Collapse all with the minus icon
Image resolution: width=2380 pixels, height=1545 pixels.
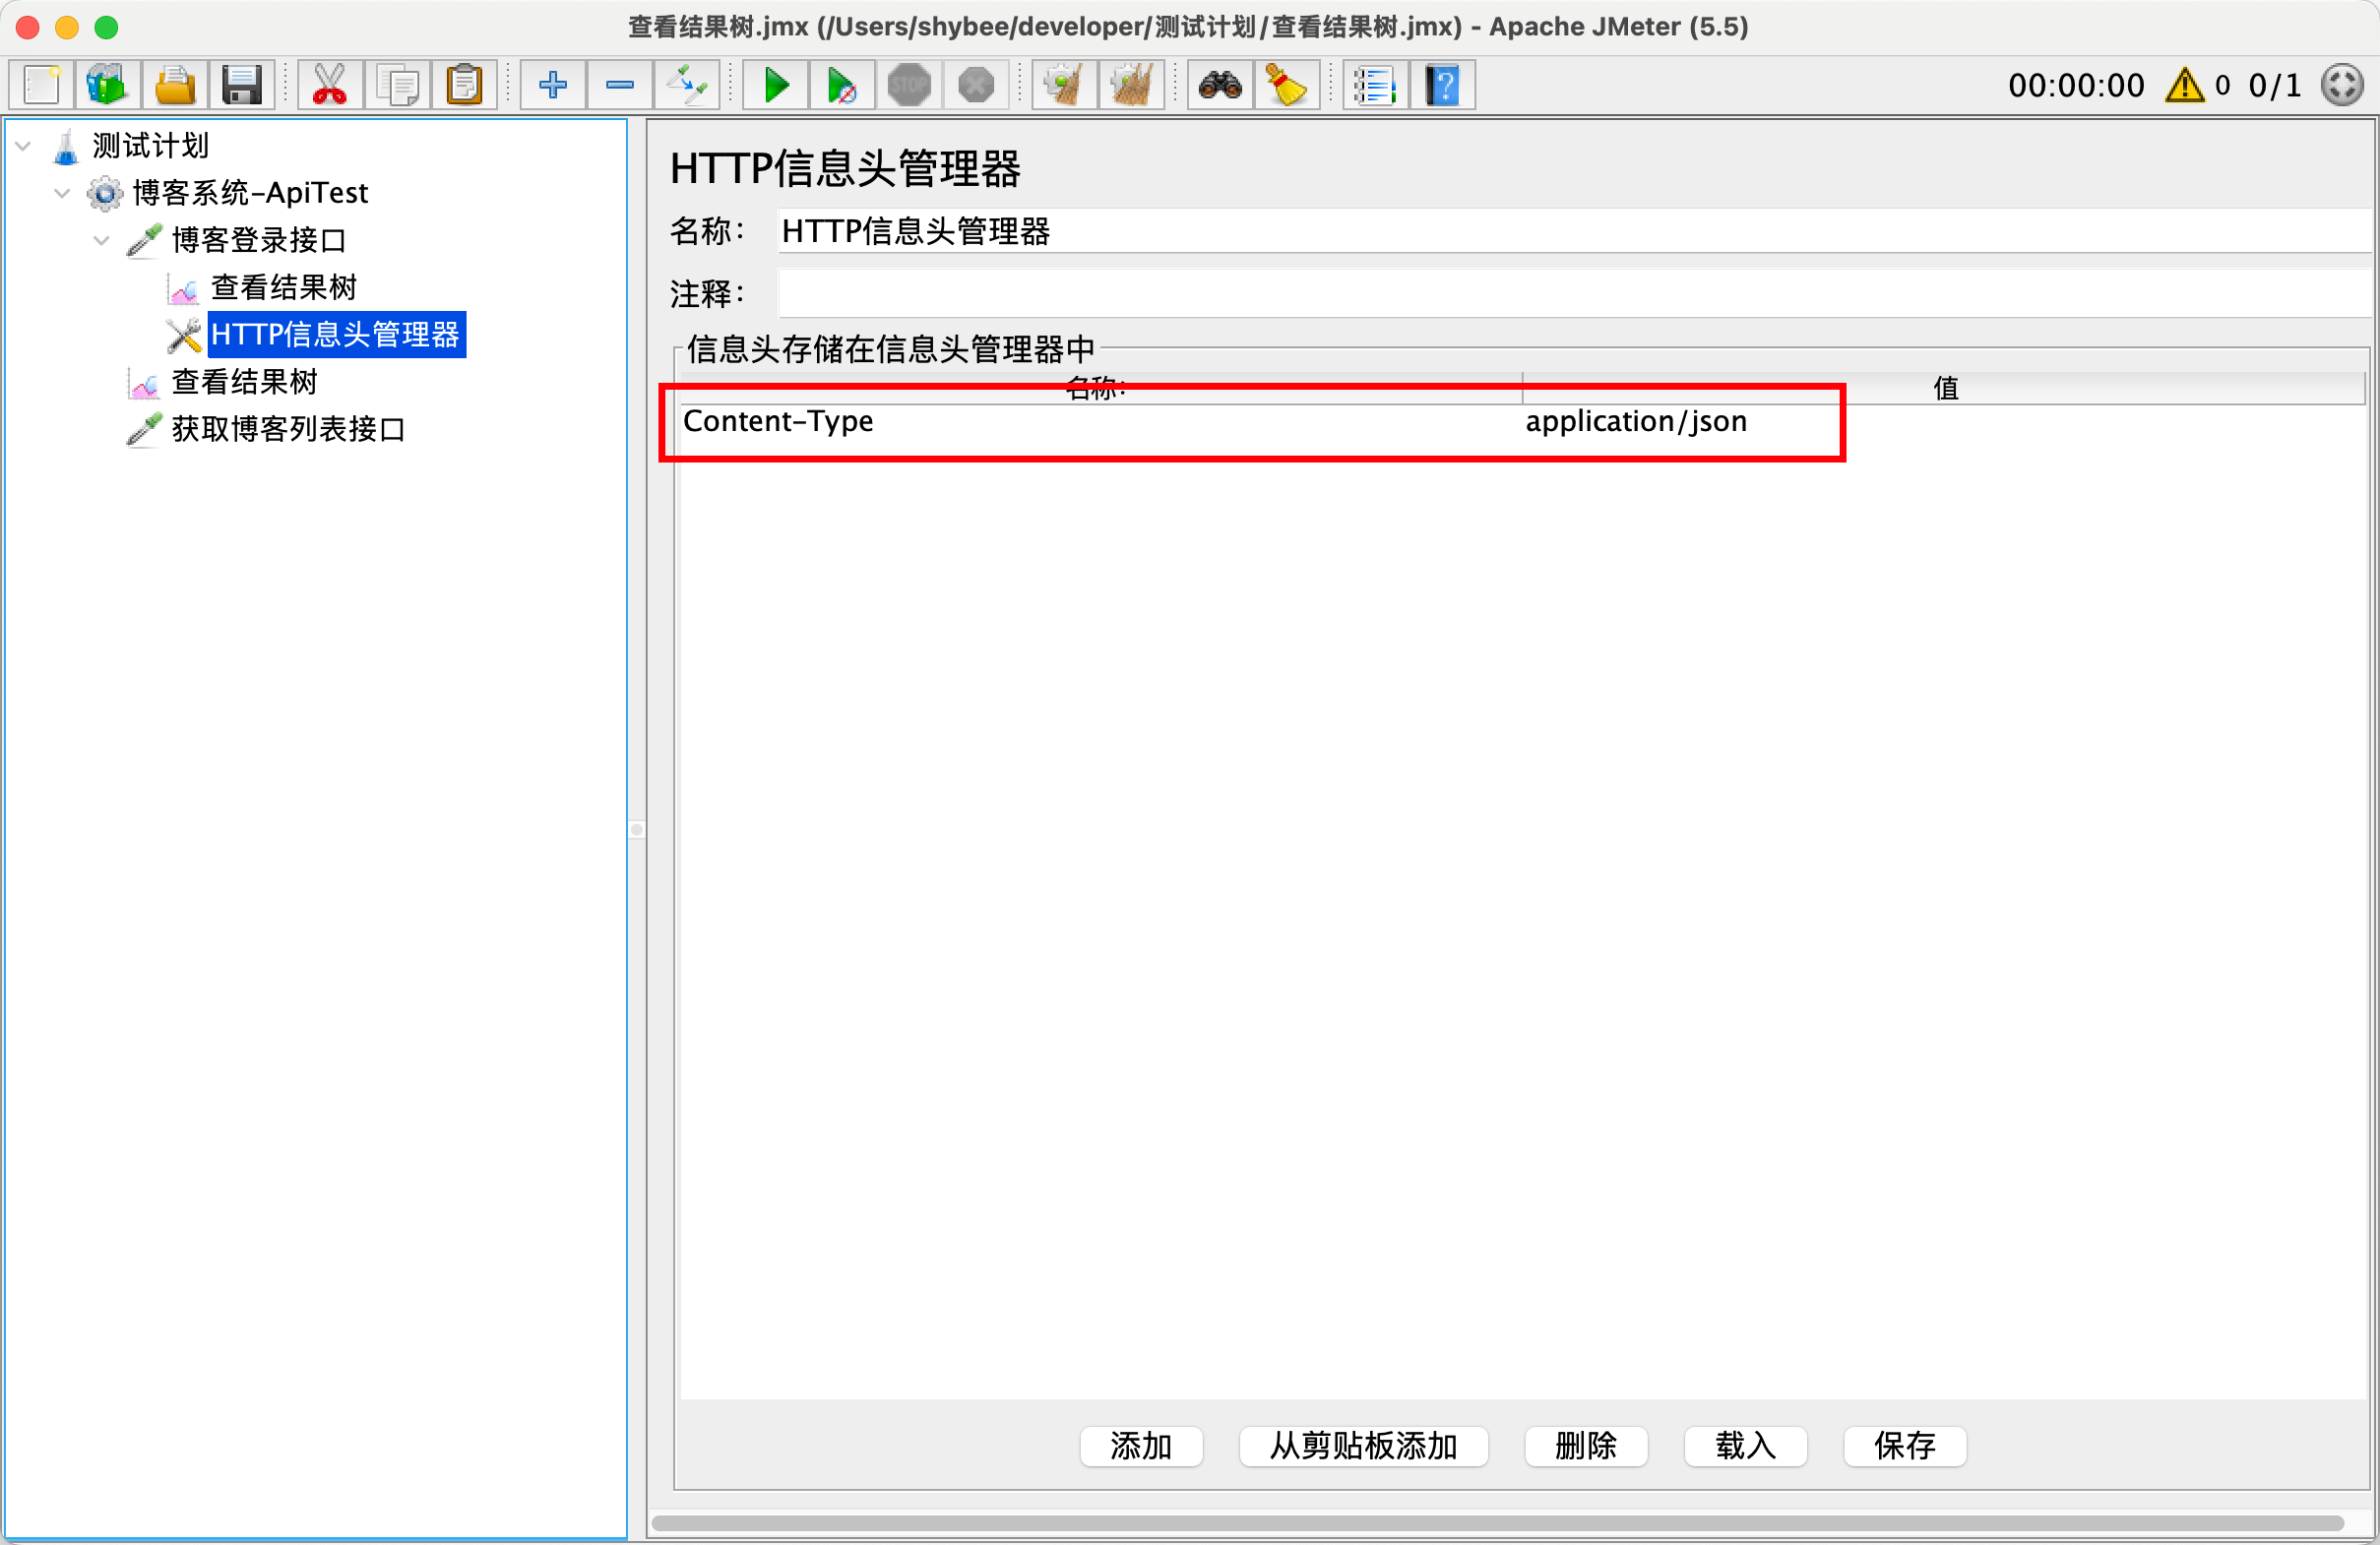coord(620,85)
